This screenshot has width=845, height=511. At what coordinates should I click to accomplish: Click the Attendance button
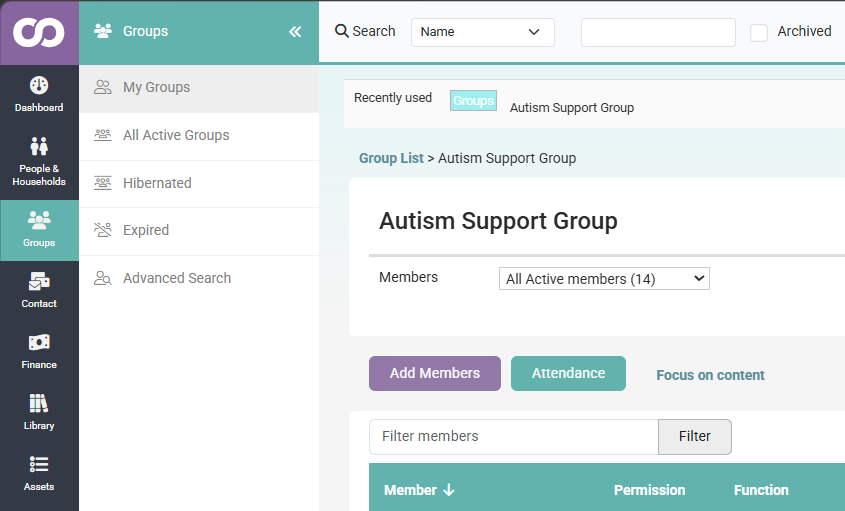pyautogui.click(x=568, y=373)
